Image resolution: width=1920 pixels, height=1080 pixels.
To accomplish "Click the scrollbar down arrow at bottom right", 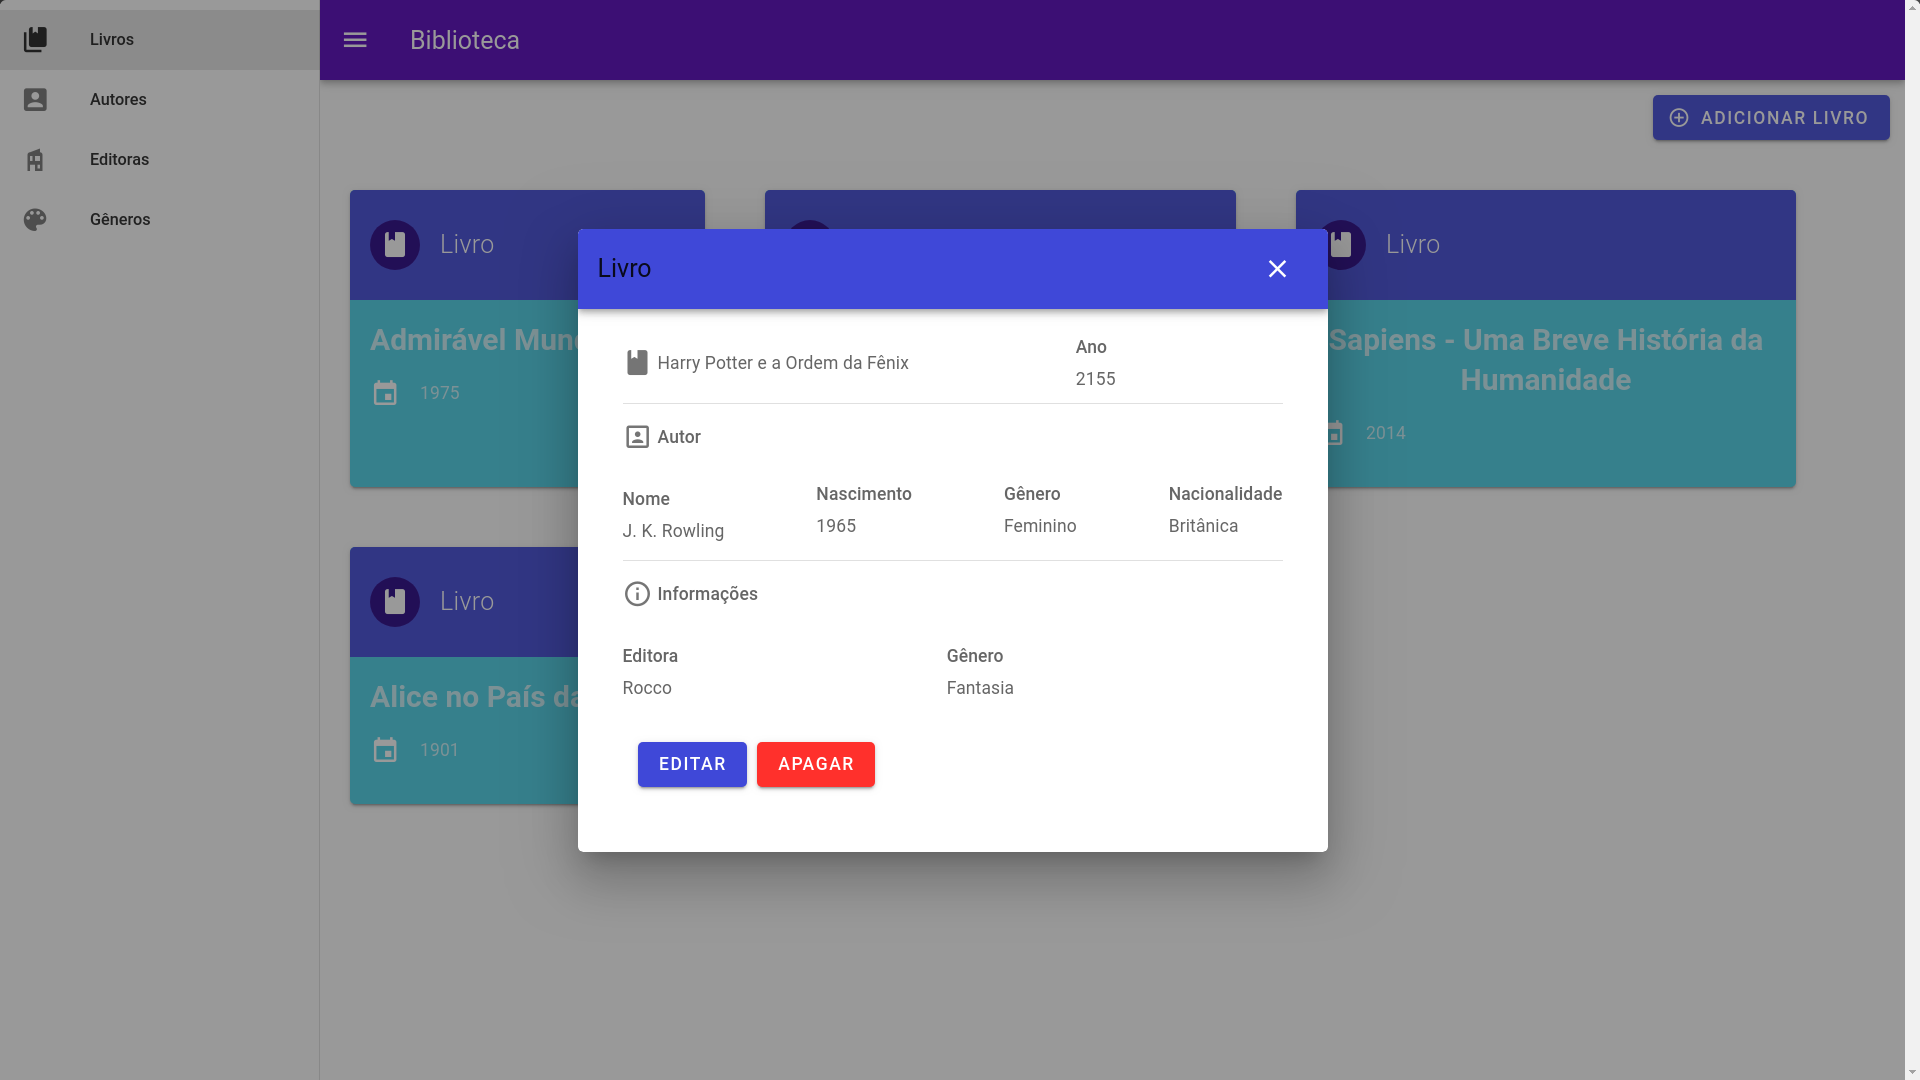I will pos(1912,1072).
